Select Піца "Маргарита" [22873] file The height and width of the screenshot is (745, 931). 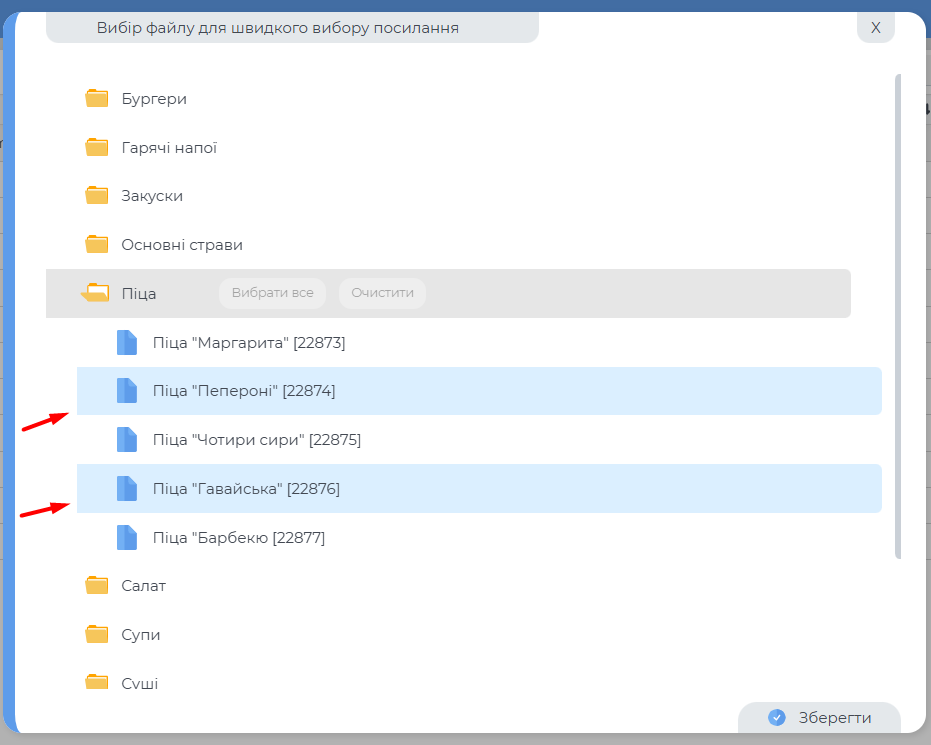[249, 342]
